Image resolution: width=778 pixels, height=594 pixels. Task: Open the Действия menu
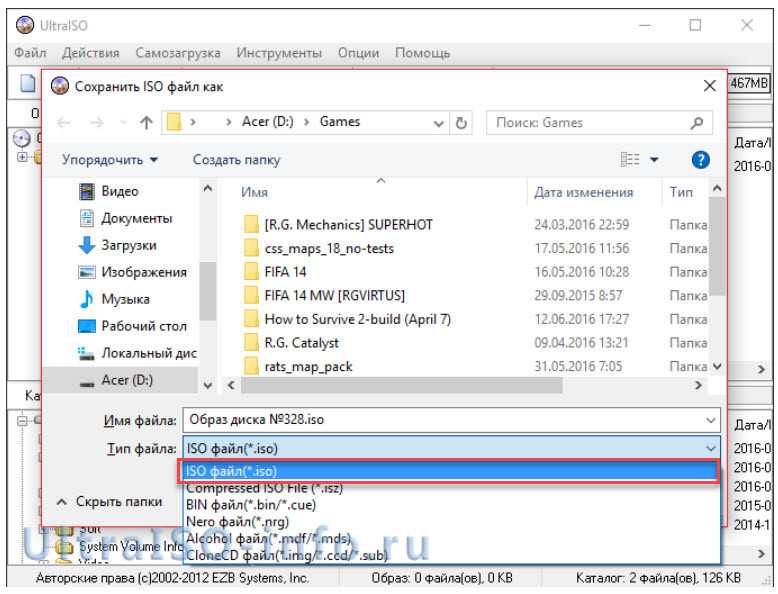pyautogui.click(x=91, y=53)
